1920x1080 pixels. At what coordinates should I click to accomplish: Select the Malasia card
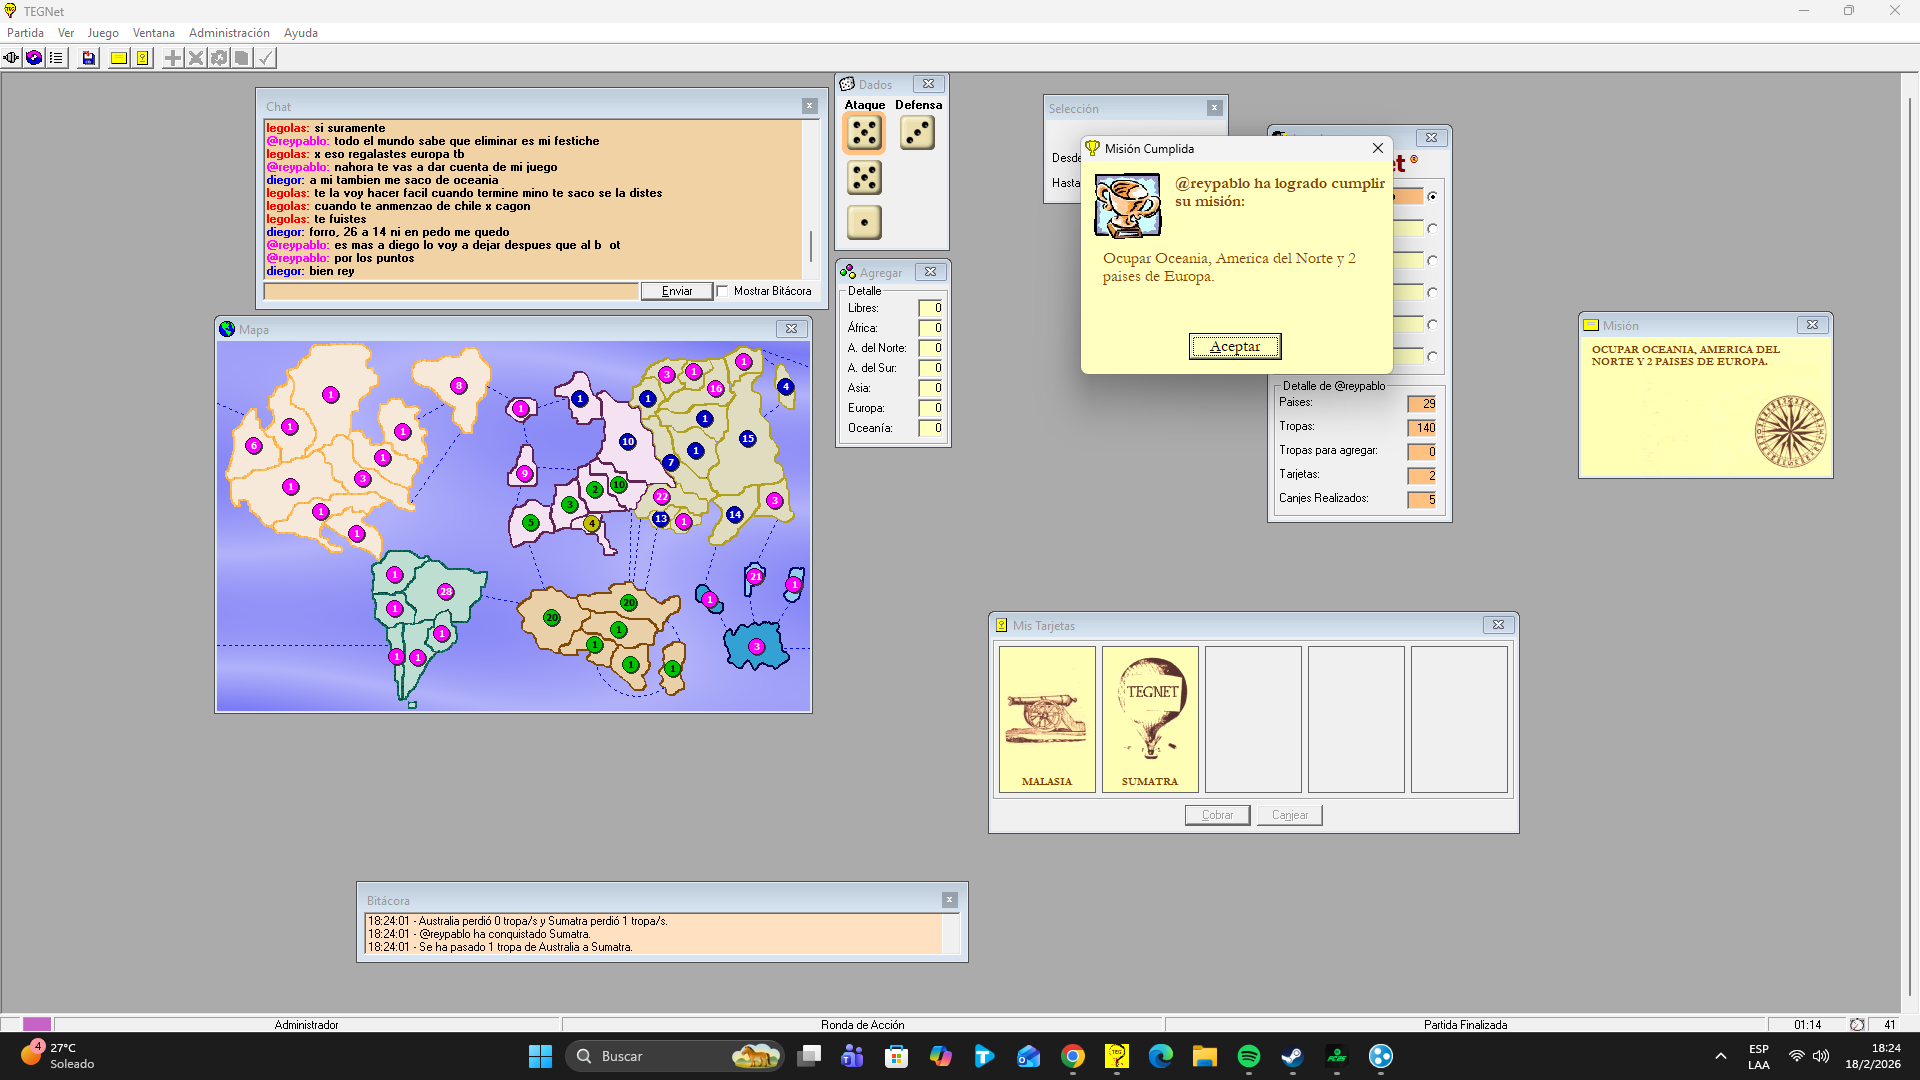point(1047,718)
